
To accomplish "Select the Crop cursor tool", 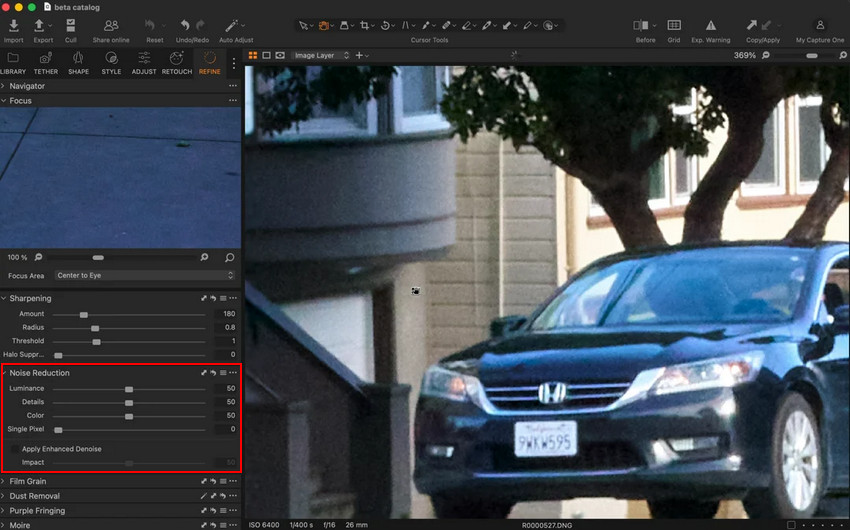I will 364,25.
